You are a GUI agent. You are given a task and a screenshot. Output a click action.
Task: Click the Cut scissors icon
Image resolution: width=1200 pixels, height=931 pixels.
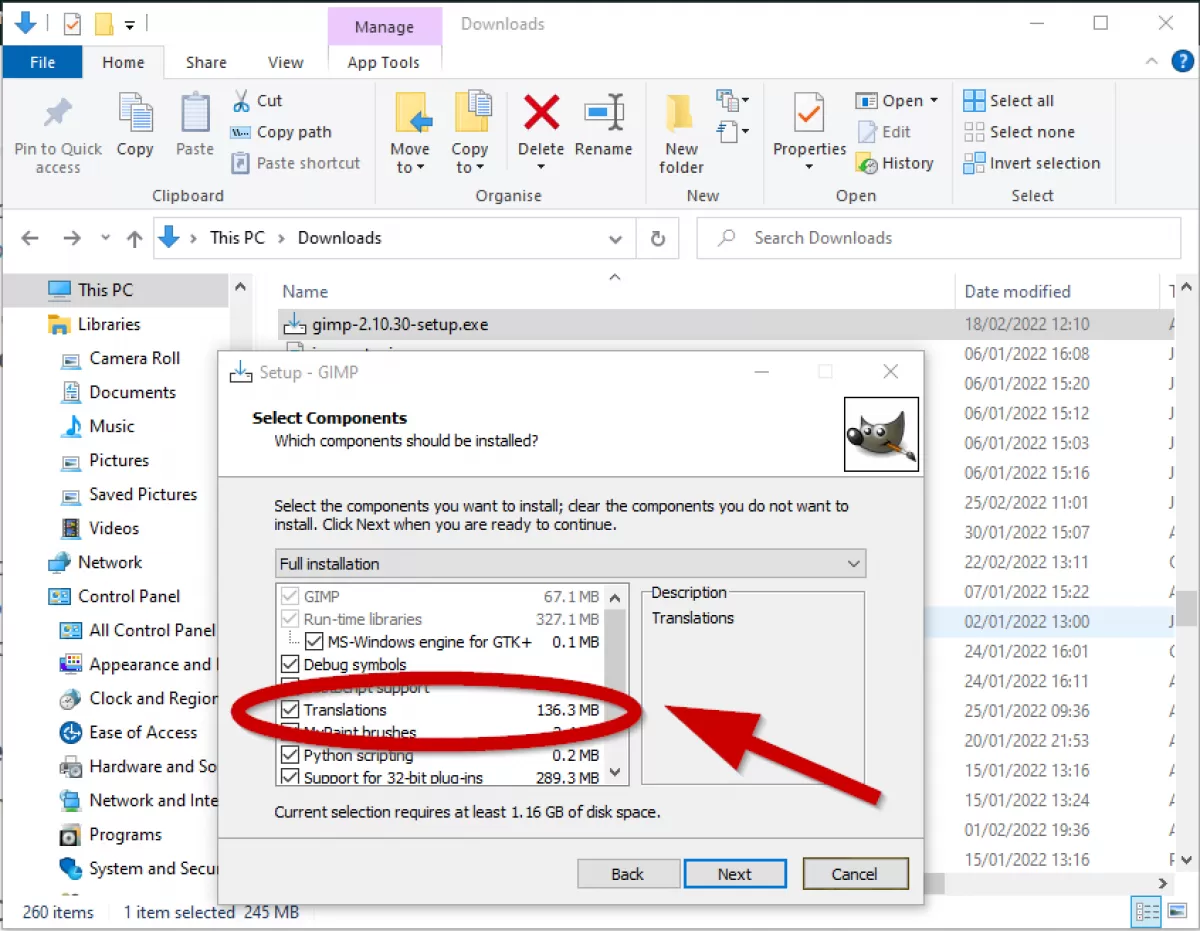point(242,101)
